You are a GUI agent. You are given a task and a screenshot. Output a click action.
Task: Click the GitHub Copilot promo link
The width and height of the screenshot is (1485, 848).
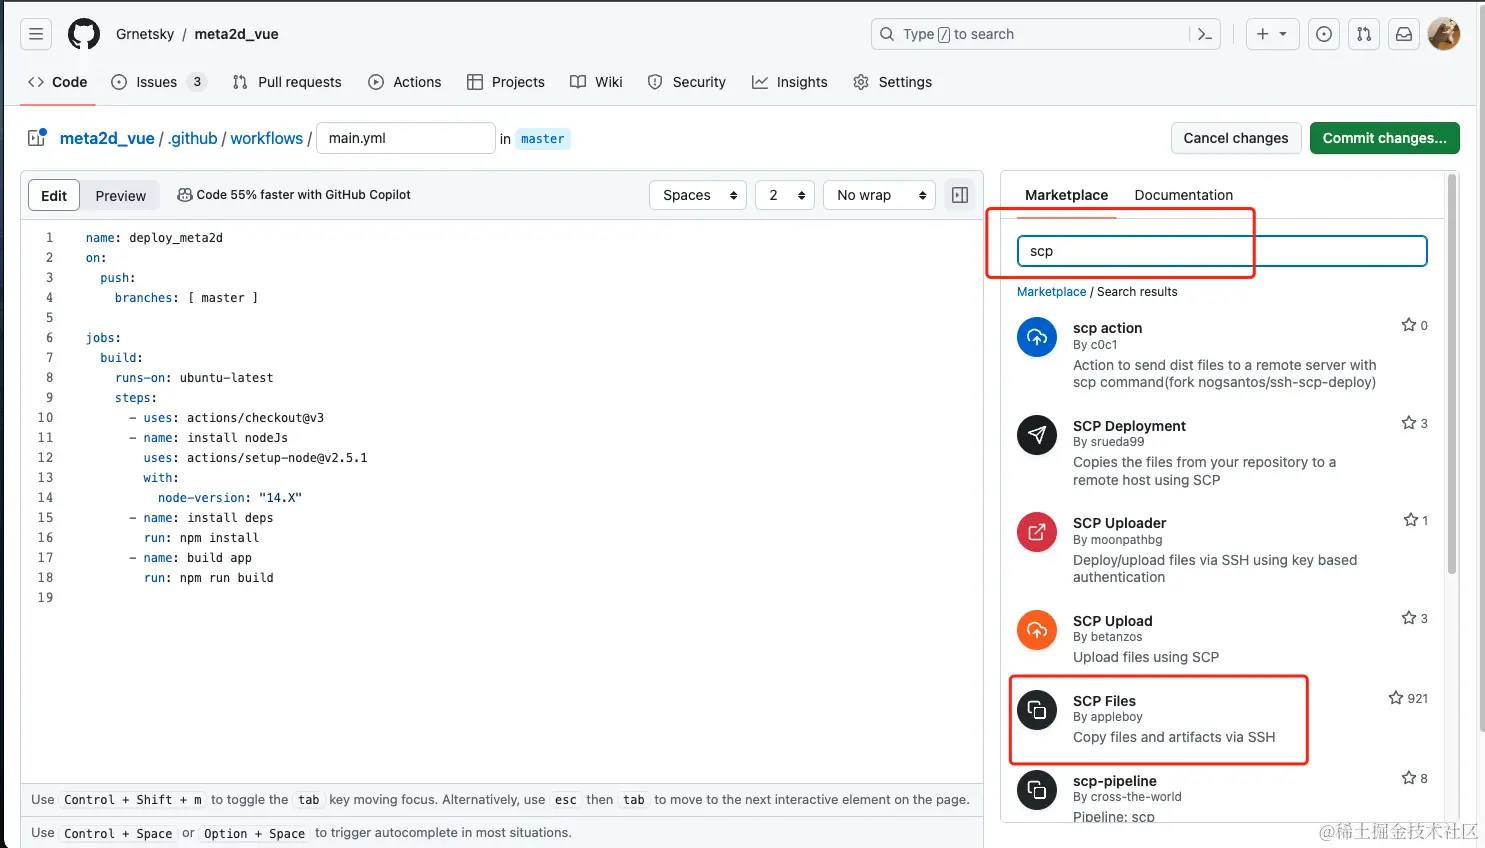tap(294, 195)
